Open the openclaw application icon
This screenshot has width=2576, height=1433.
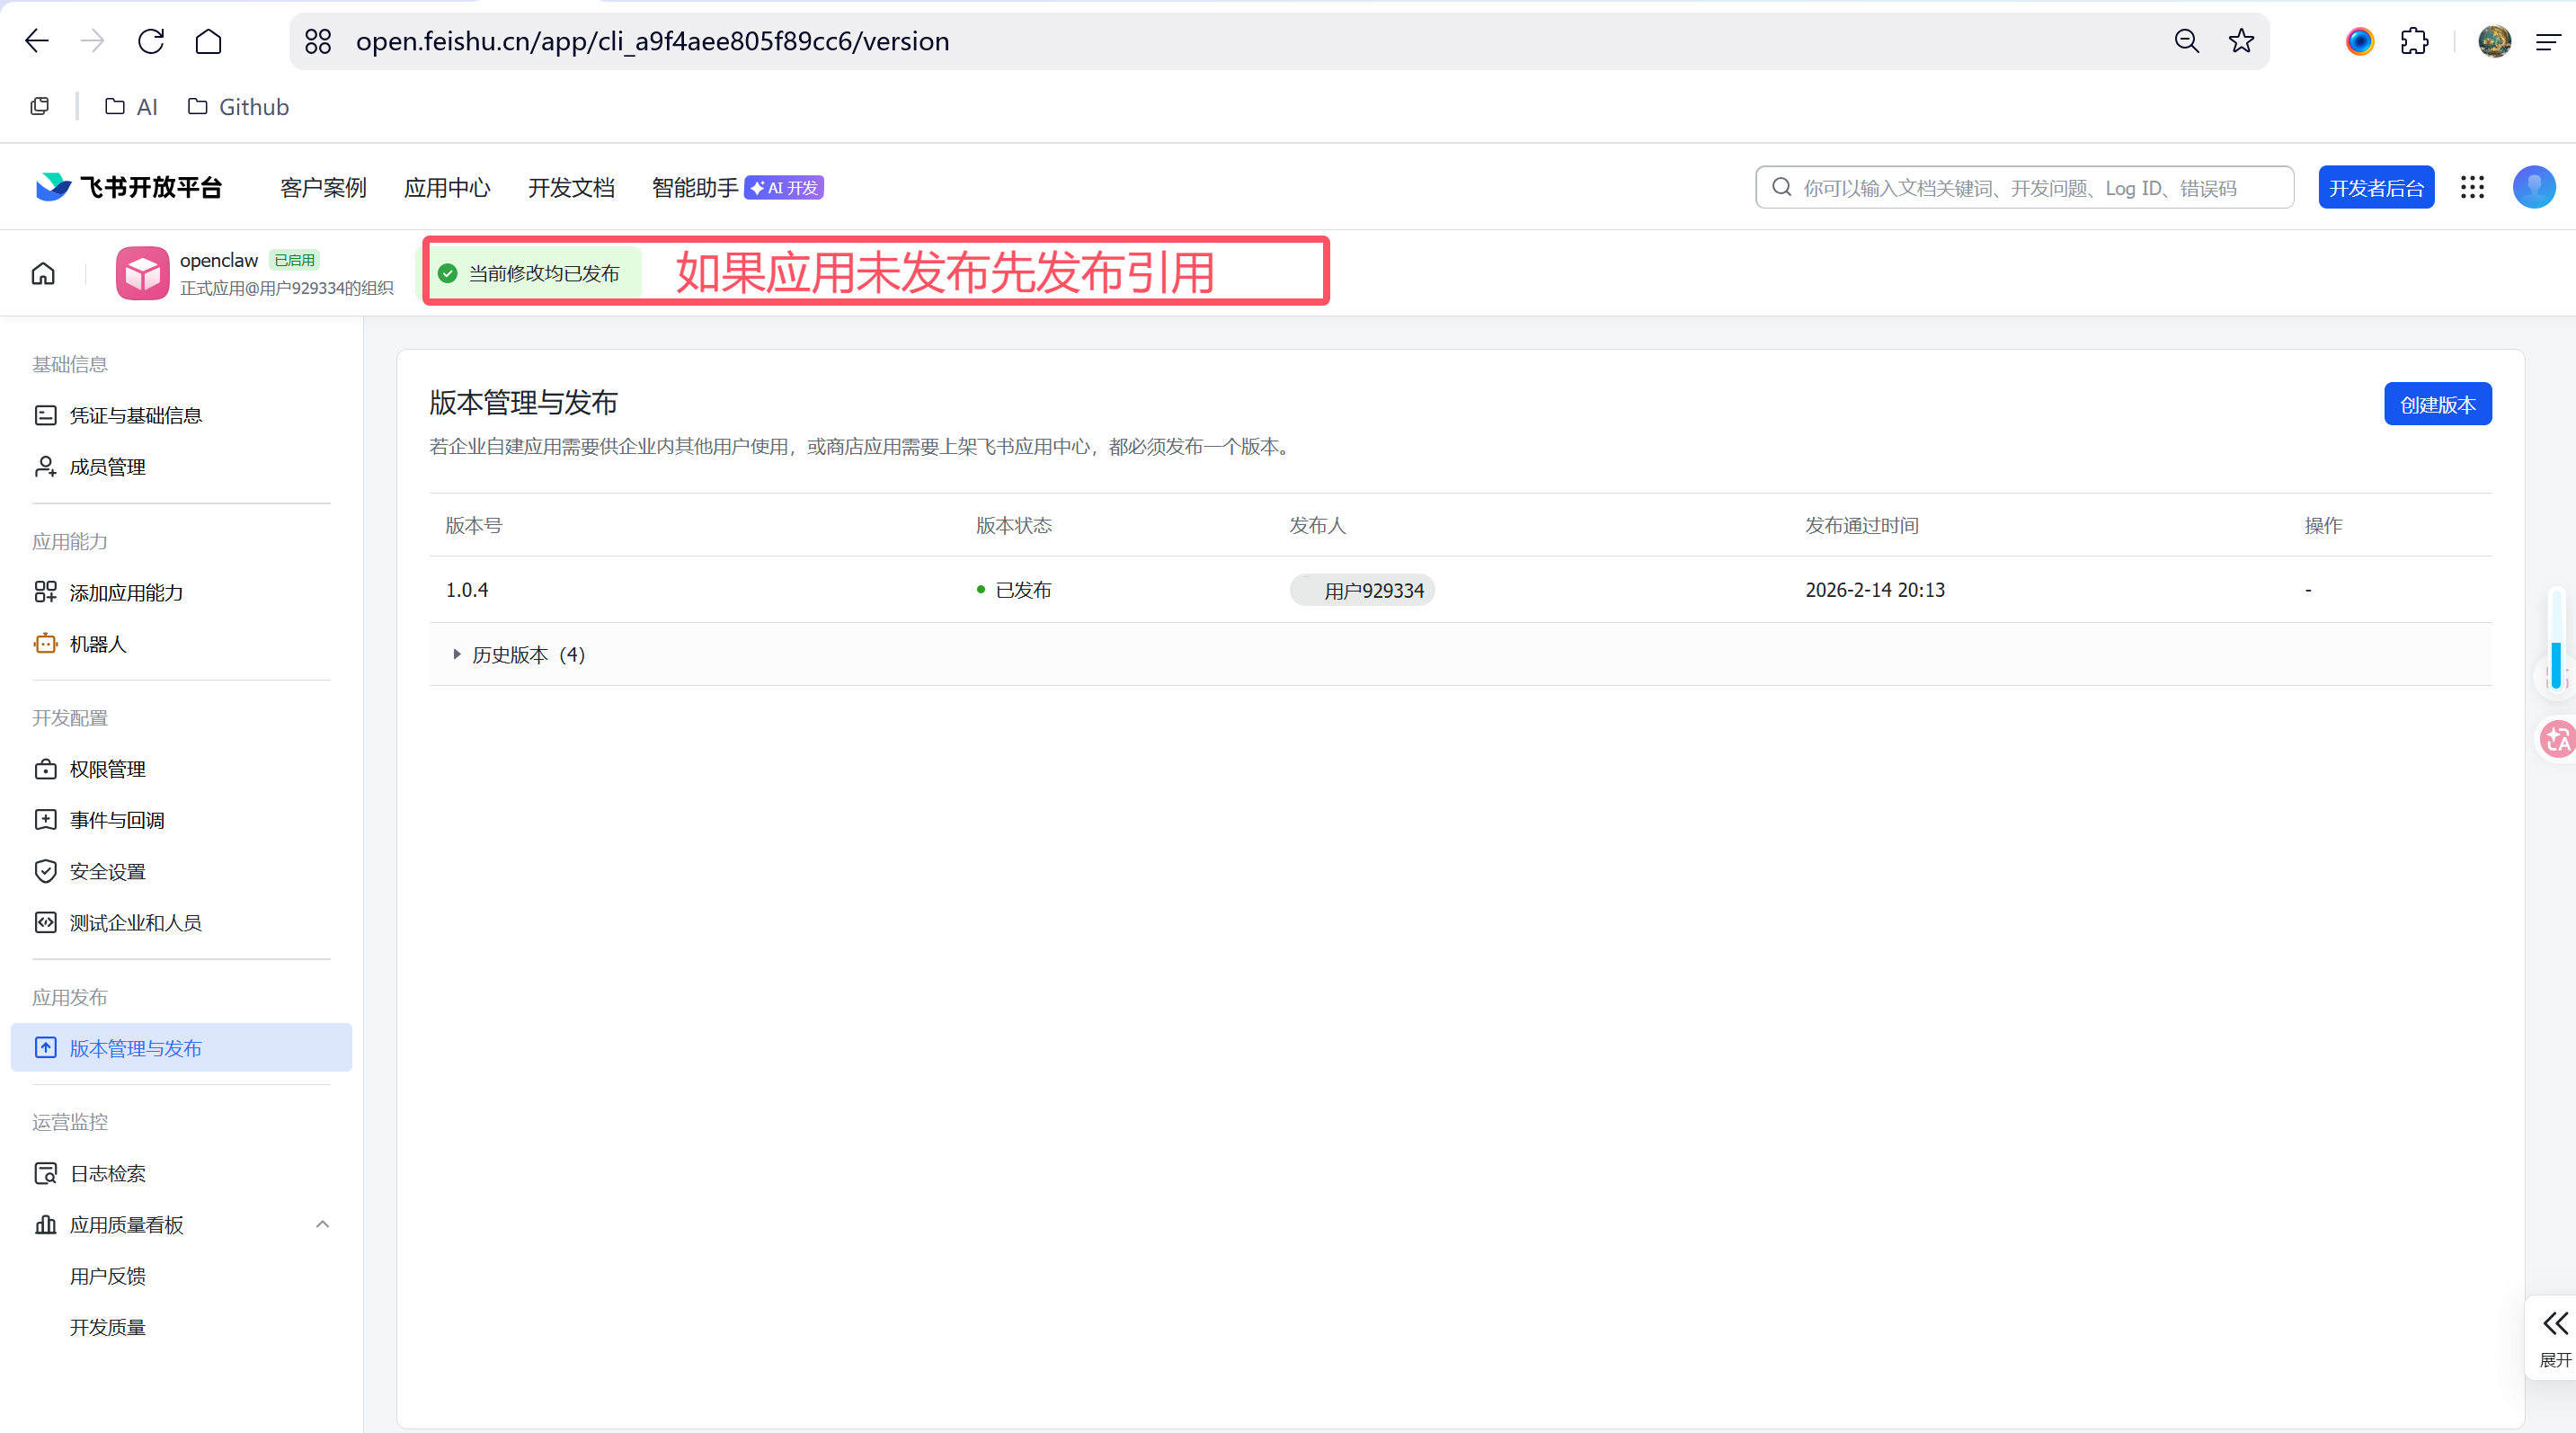pyautogui.click(x=141, y=272)
